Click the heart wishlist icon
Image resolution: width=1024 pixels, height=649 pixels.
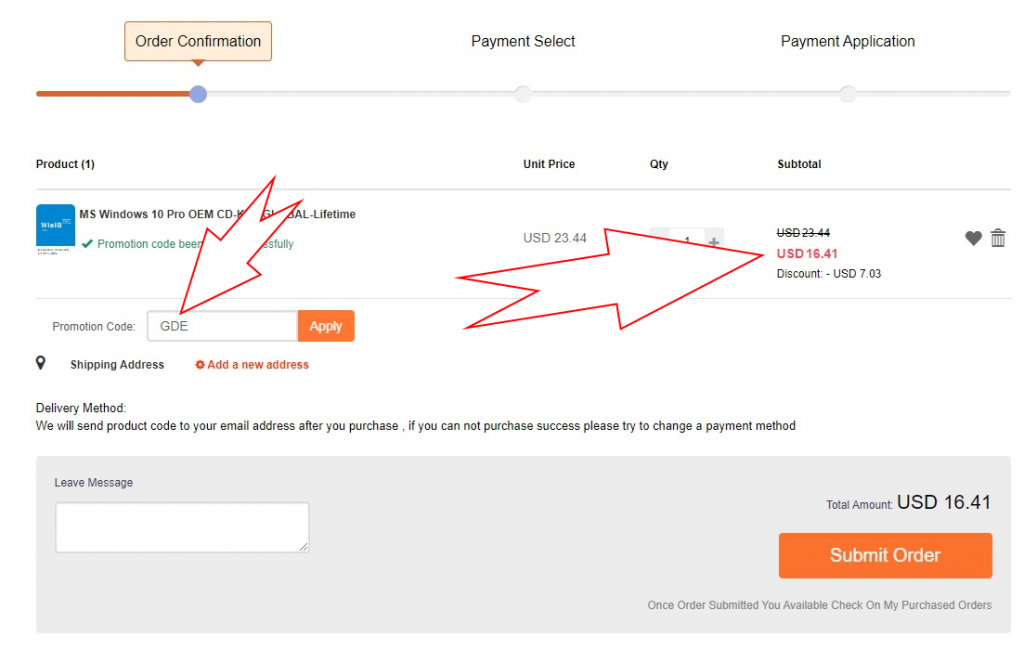point(973,238)
